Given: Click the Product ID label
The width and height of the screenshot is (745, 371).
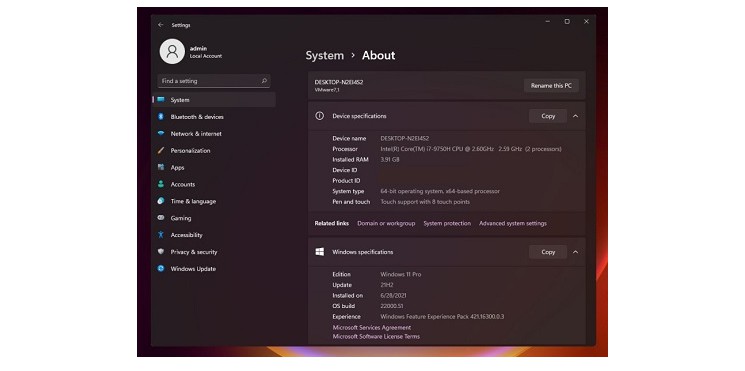Looking at the screenshot, I should (x=346, y=181).
